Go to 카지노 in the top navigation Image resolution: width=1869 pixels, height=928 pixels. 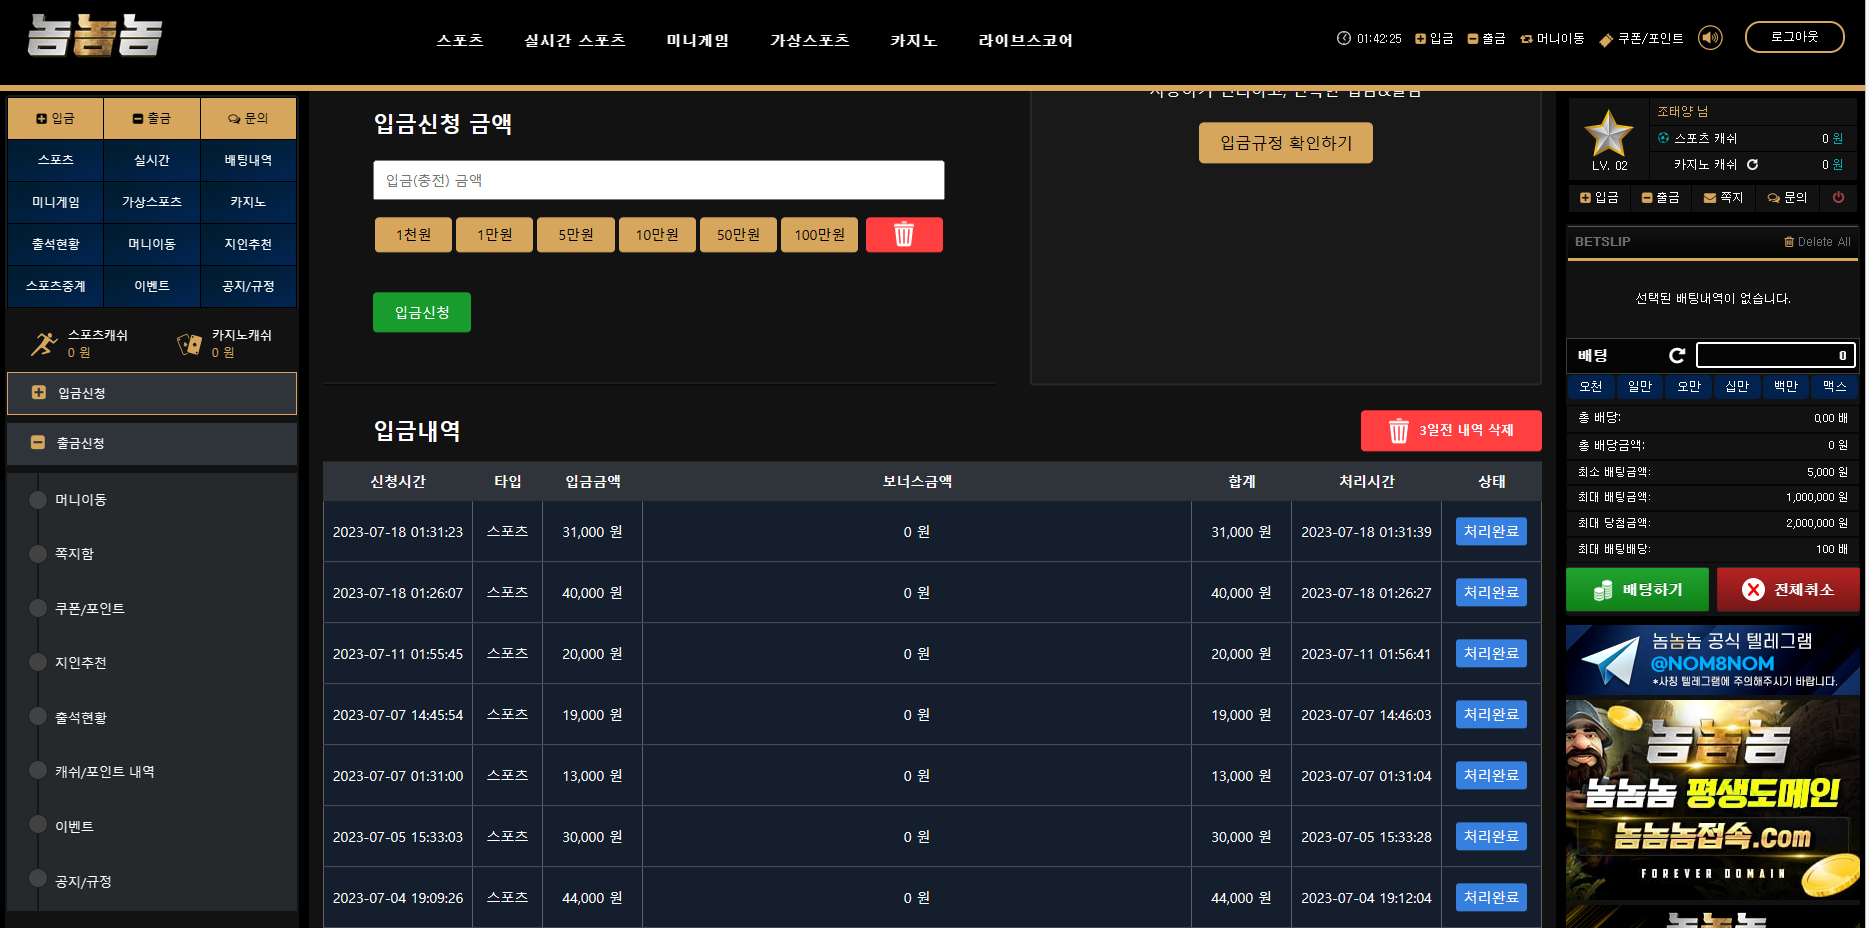pos(913,40)
